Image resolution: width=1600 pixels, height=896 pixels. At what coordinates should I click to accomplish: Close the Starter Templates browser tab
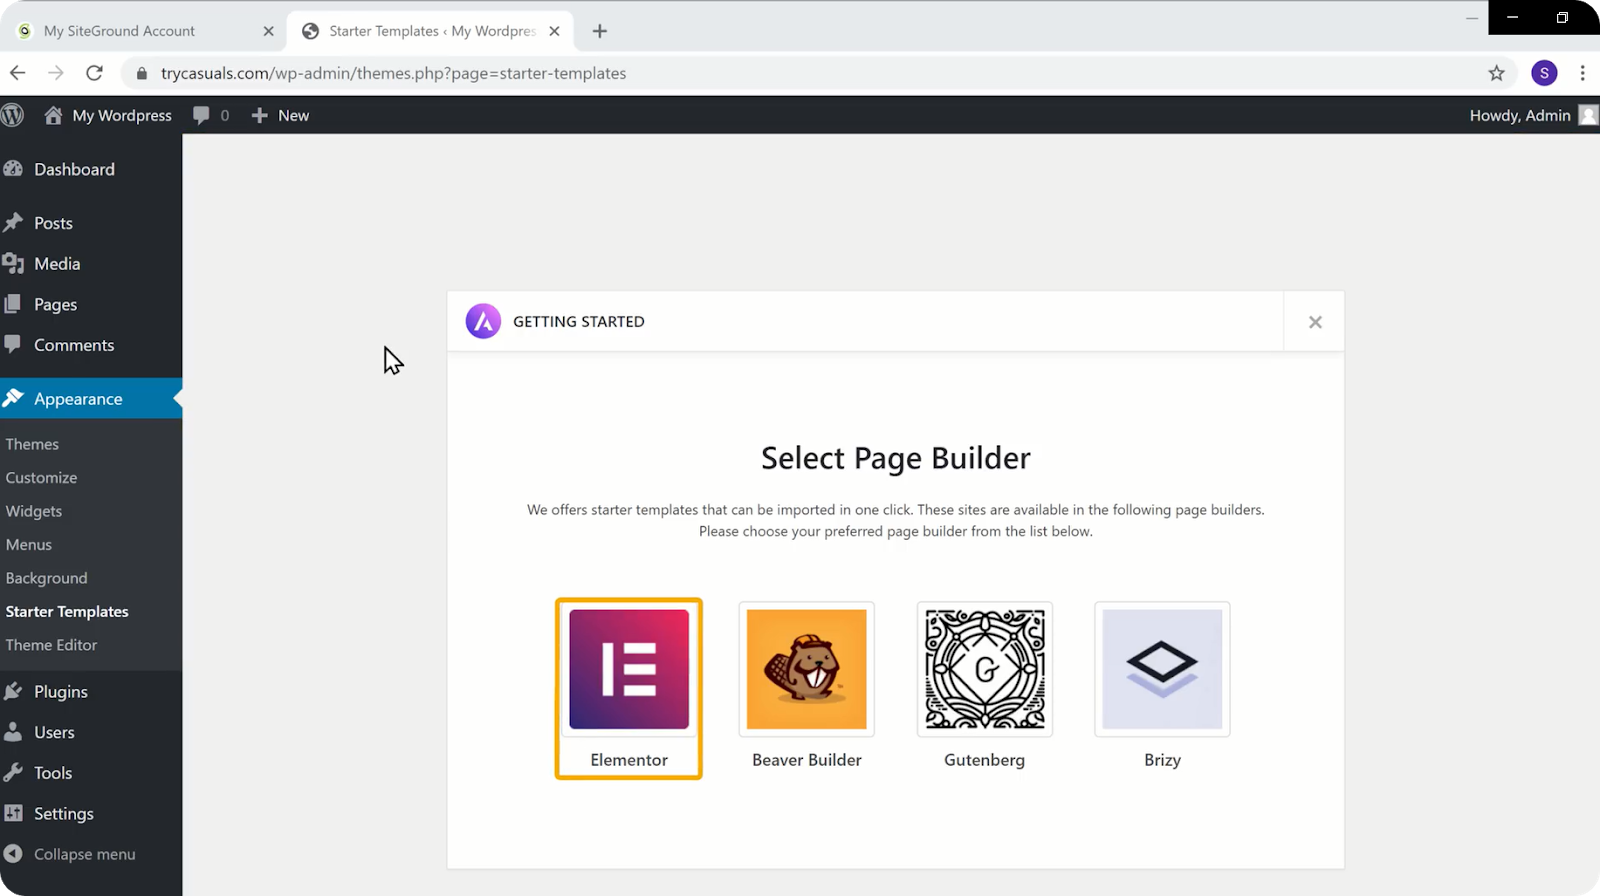point(554,31)
